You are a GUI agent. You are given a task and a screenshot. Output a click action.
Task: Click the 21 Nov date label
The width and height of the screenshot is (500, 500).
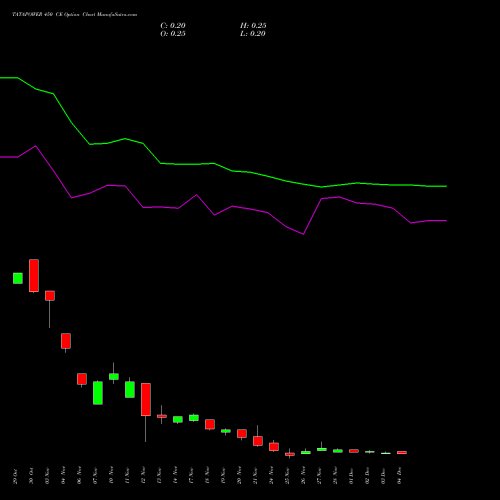(255, 476)
